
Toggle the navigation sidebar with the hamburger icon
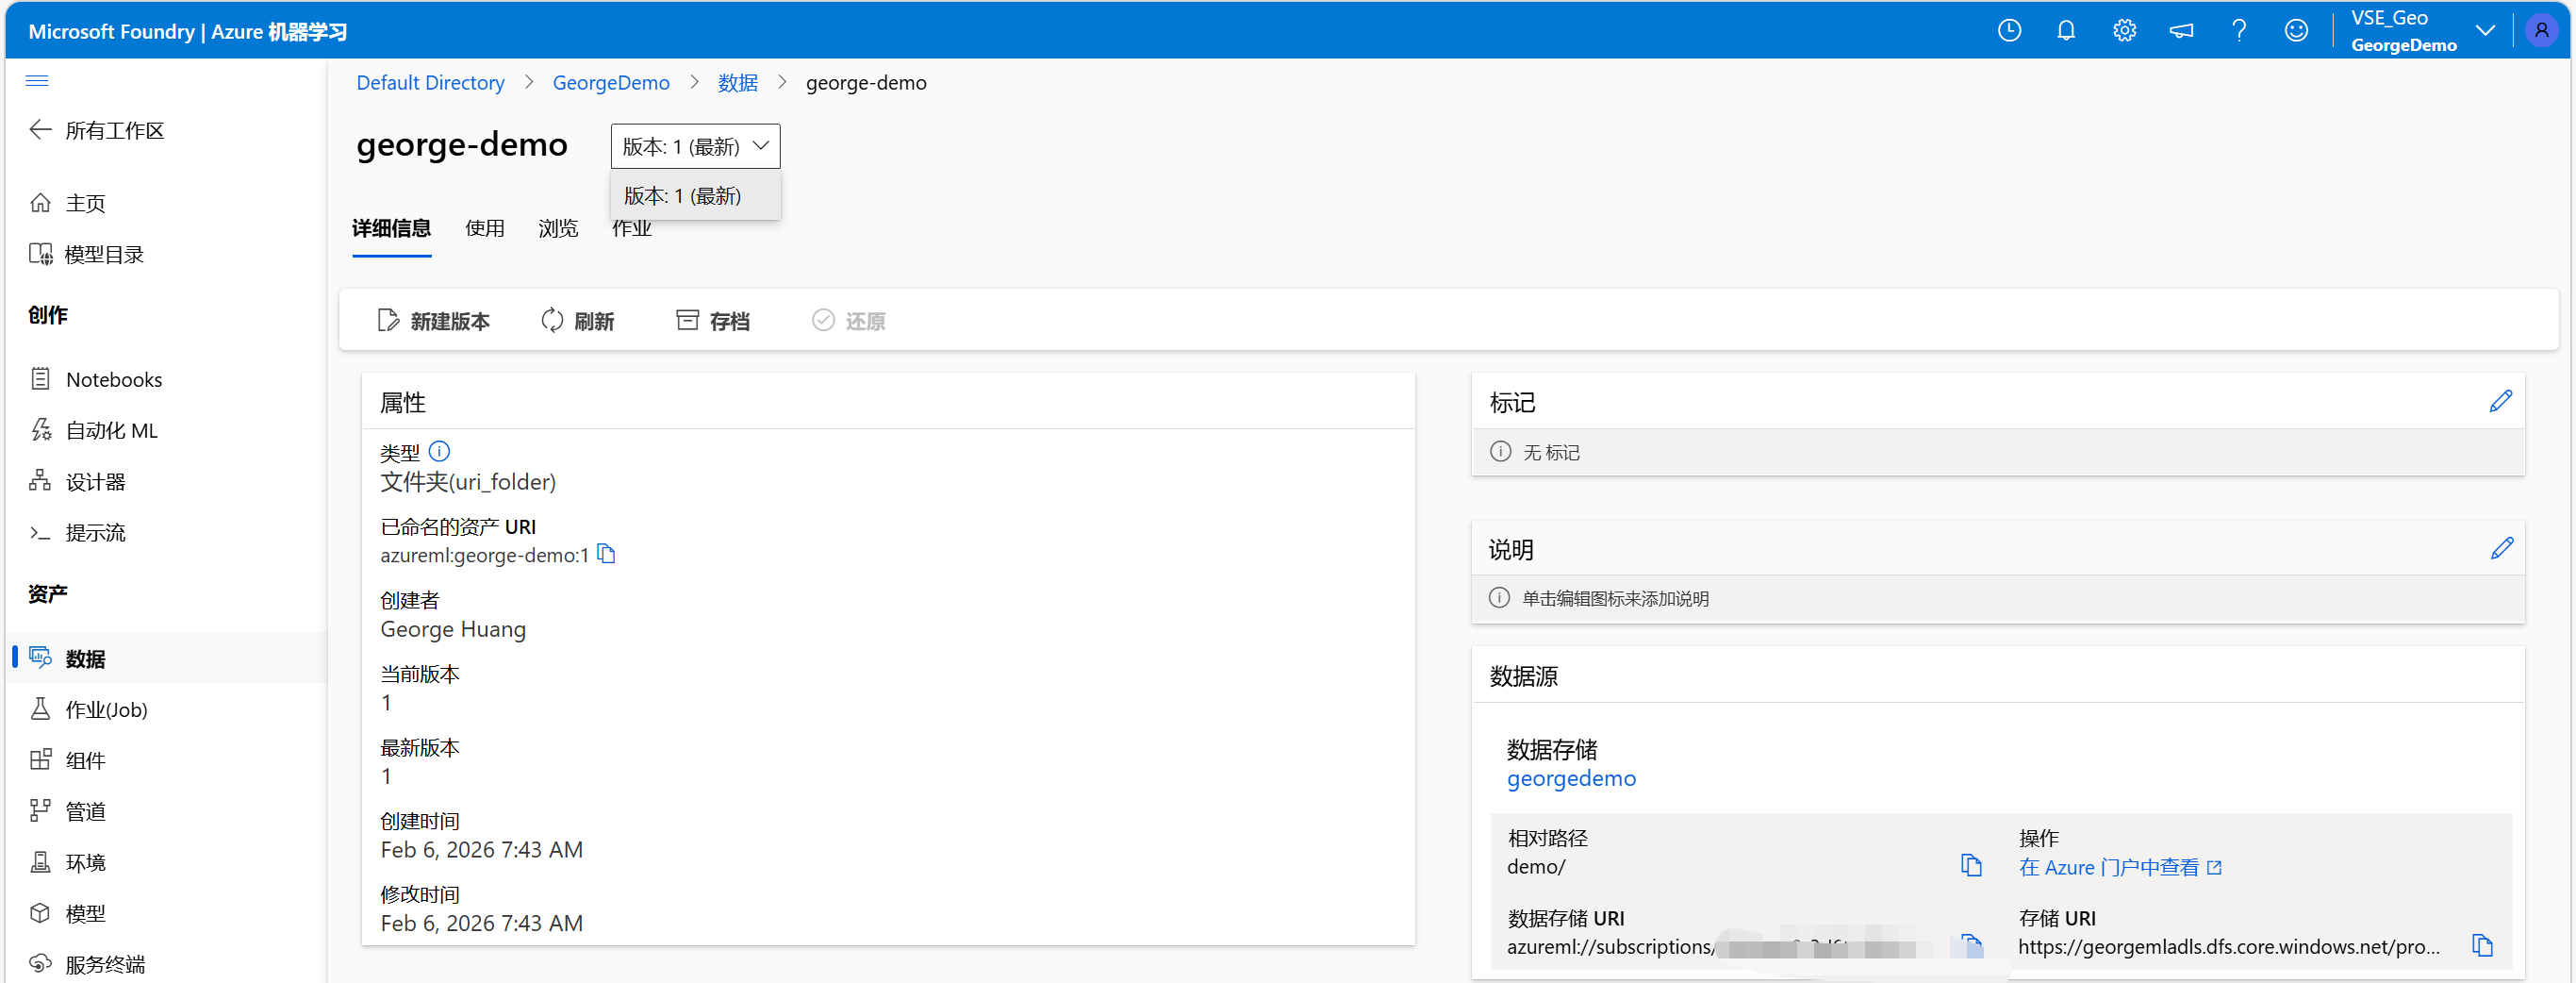coord(37,80)
